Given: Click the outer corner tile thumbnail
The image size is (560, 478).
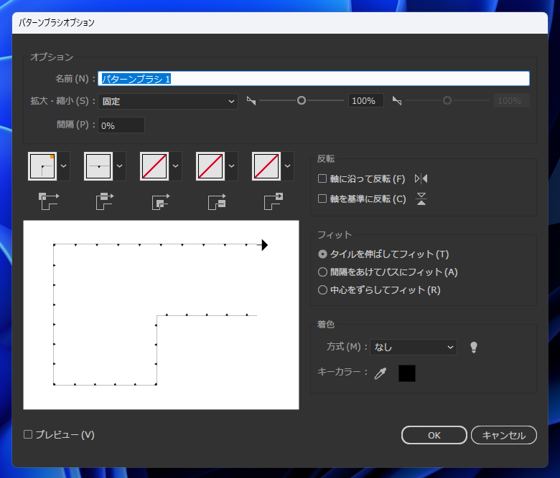Looking at the screenshot, I should [x=42, y=166].
